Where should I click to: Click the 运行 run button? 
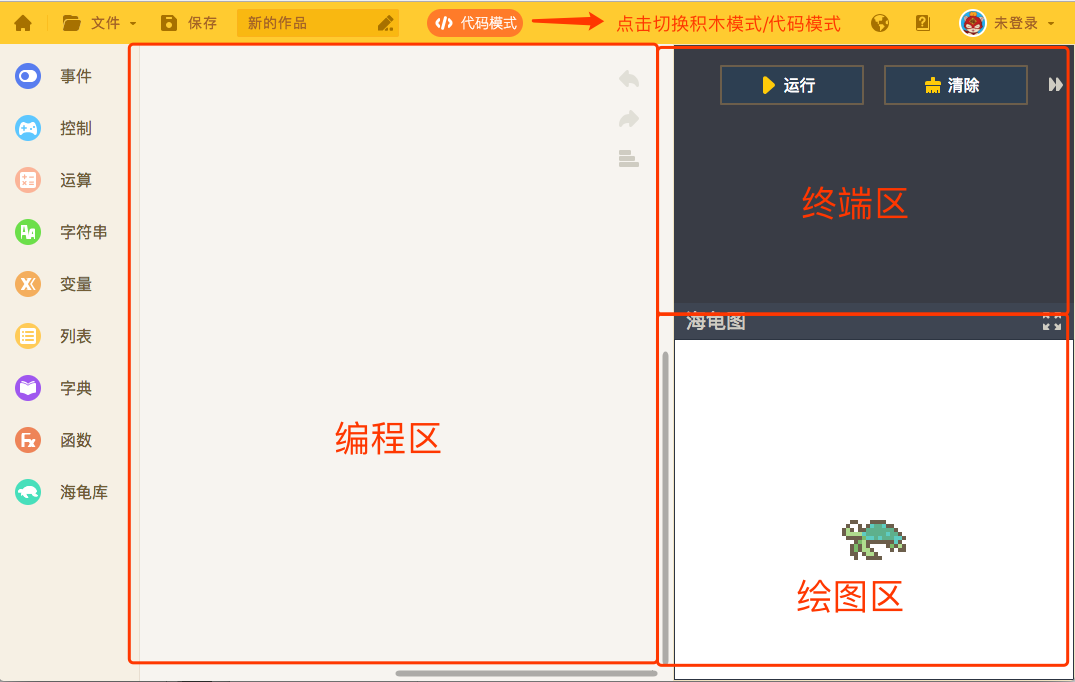tap(791, 85)
